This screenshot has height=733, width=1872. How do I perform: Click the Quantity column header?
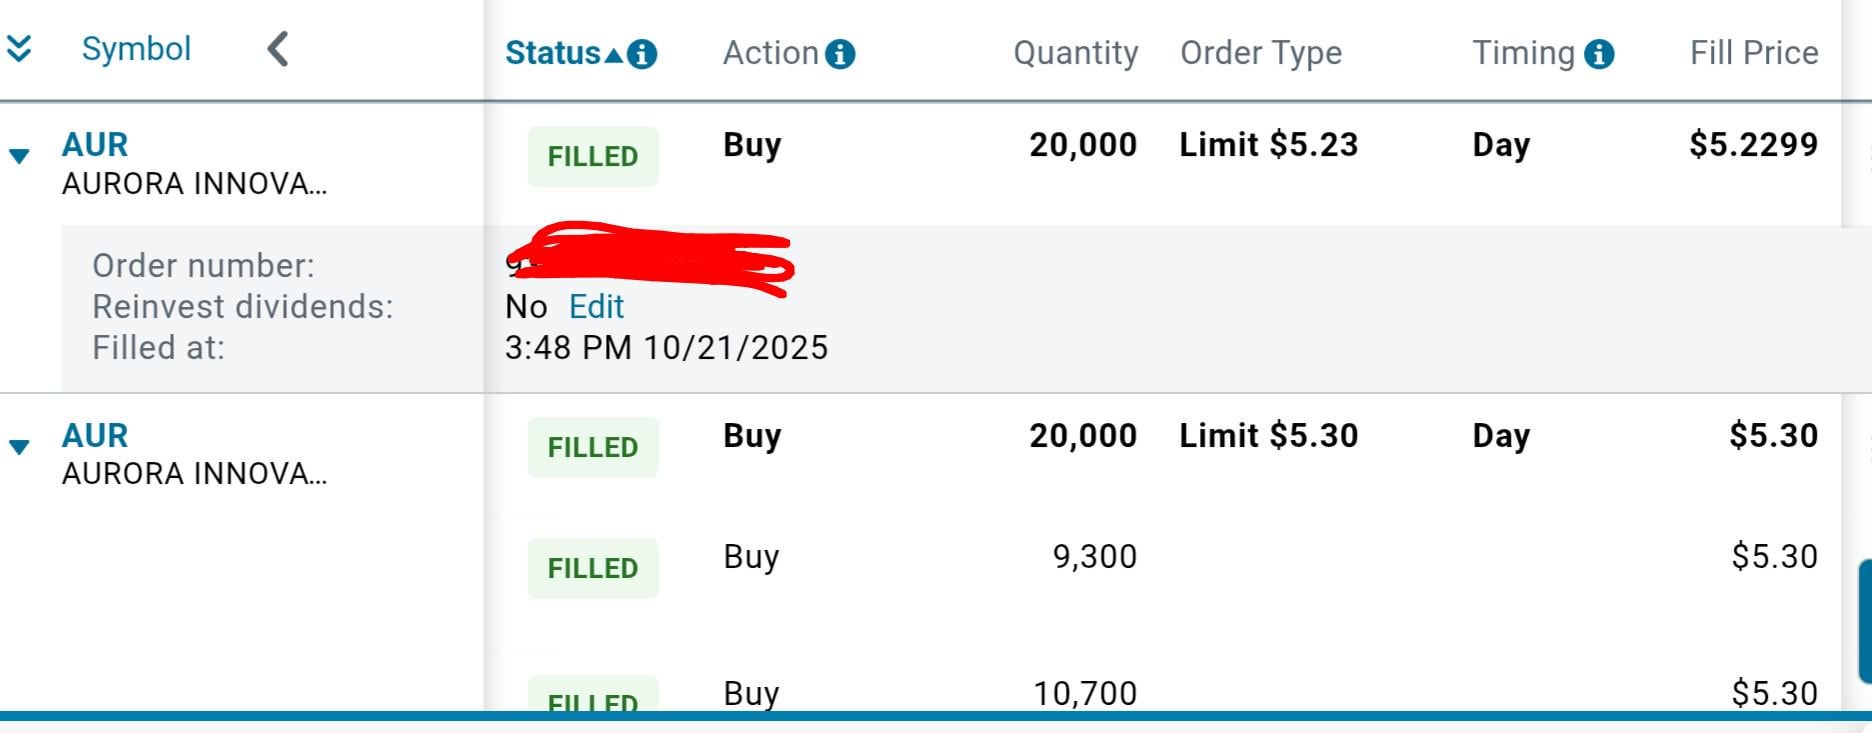point(1075,53)
